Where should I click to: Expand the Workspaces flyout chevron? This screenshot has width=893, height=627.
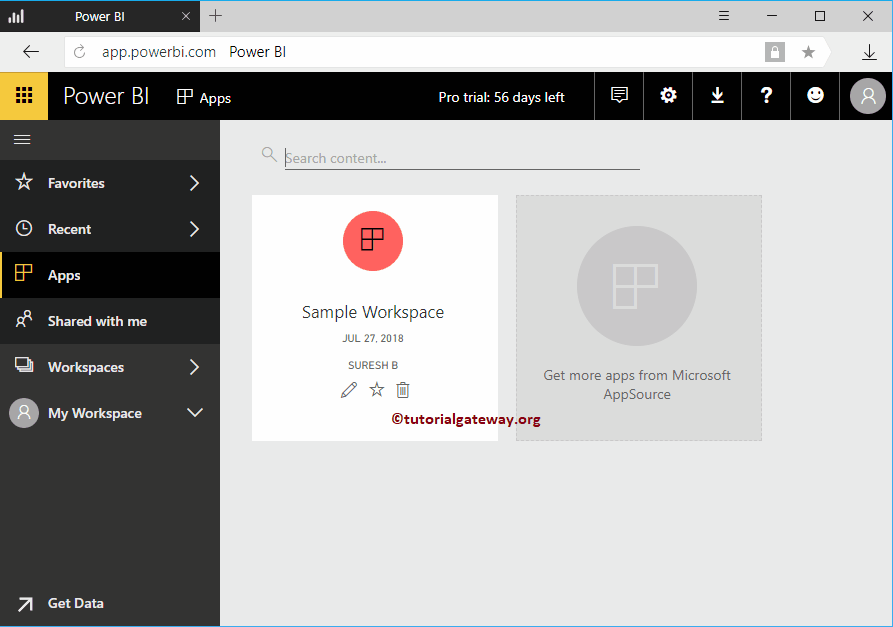pos(194,367)
